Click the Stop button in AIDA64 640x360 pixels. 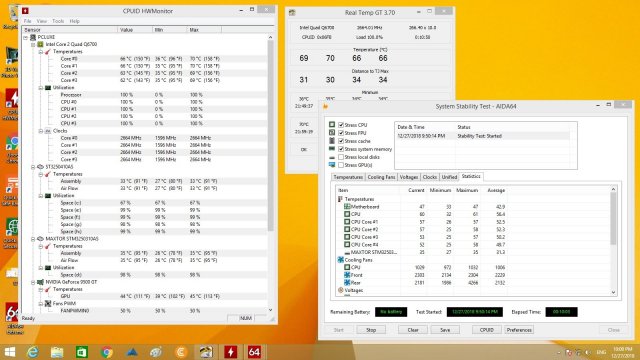point(371,330)
